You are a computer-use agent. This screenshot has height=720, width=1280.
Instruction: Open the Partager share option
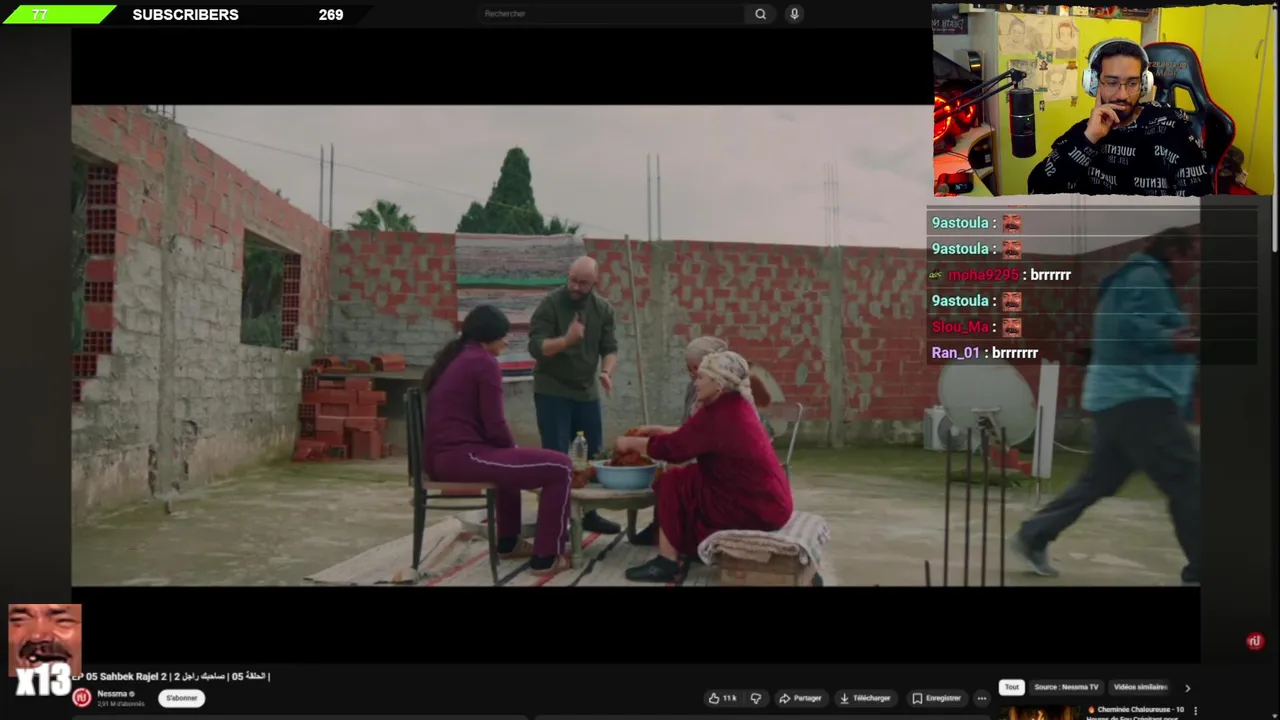tap(800, 698)
